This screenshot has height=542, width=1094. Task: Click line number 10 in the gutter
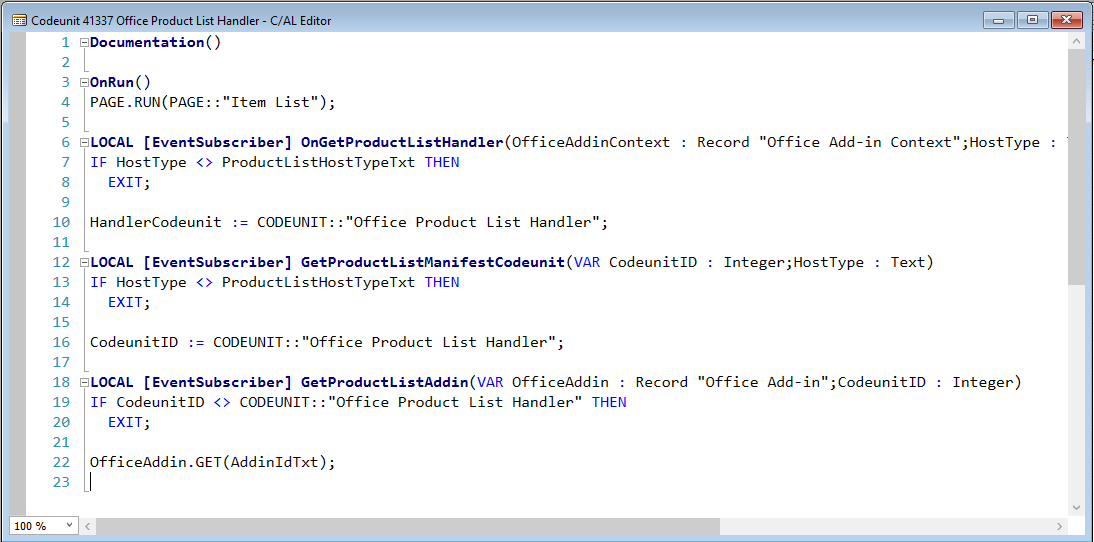coord(62,223)
